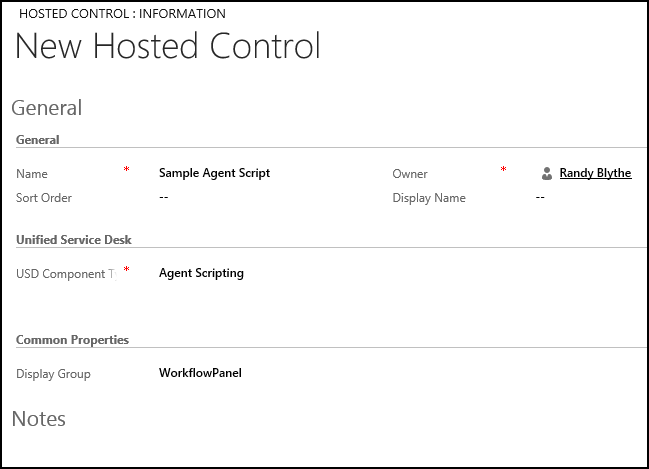Click the Name field label
Screen dimensions: 649x469
click(x=32, y=174)
